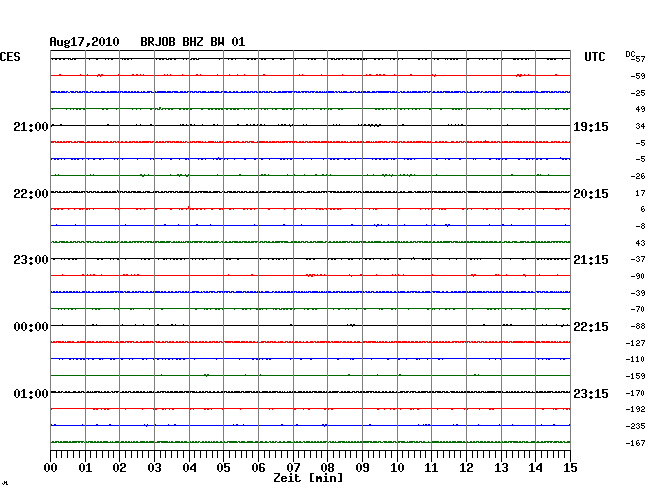650x494 pixels.
Task: Click DC offset value 17
Action: [x=640, y=193]
